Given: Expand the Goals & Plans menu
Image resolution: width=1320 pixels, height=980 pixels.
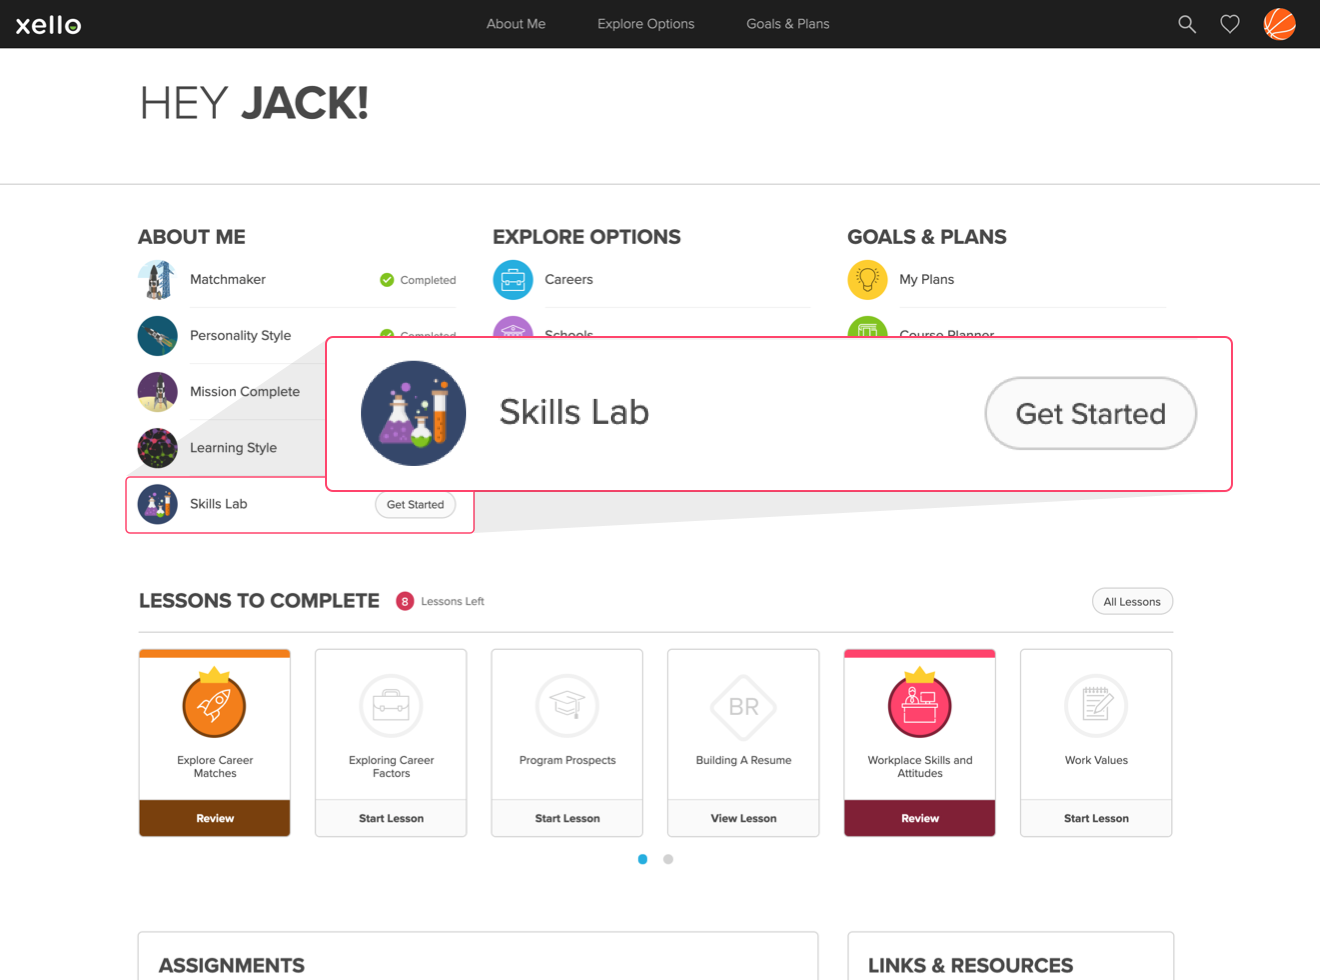Looking at the screenshot, I should pyautogui.click(x=788, y=24).
